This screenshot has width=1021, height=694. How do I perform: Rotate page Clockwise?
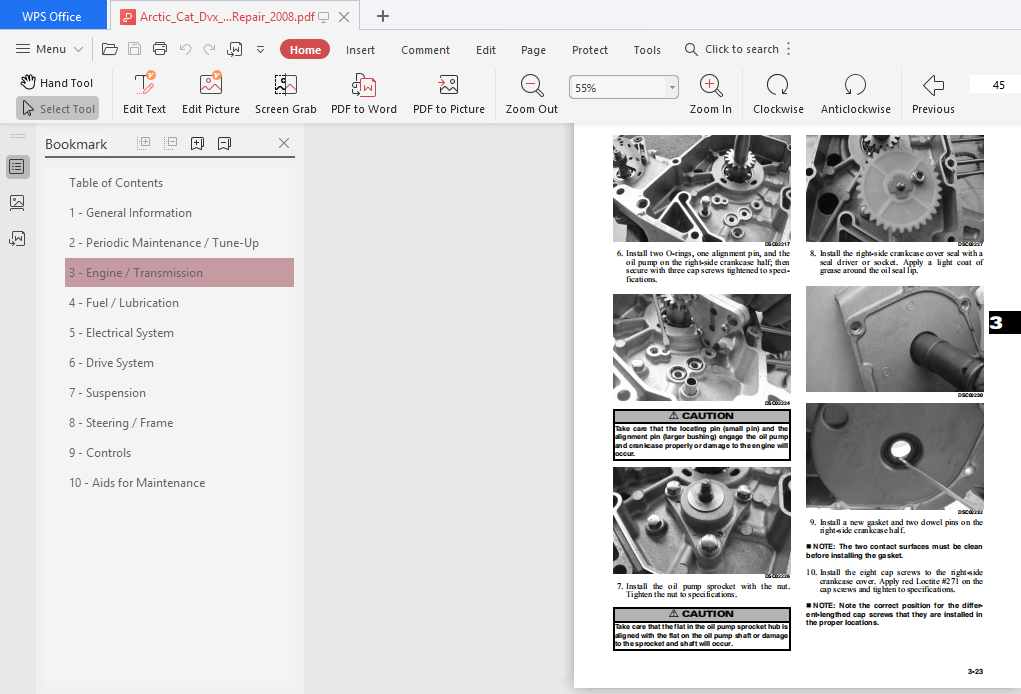coord(778,93)
